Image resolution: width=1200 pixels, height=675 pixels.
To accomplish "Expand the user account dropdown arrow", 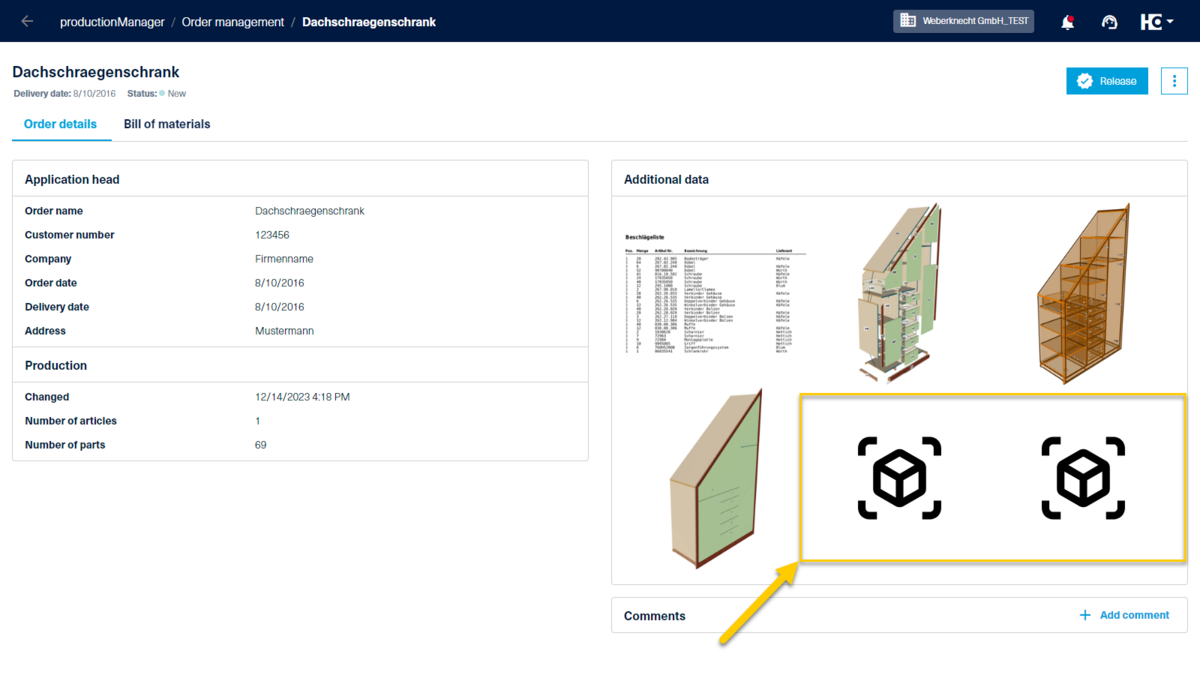I will (x=1169, y=21).
